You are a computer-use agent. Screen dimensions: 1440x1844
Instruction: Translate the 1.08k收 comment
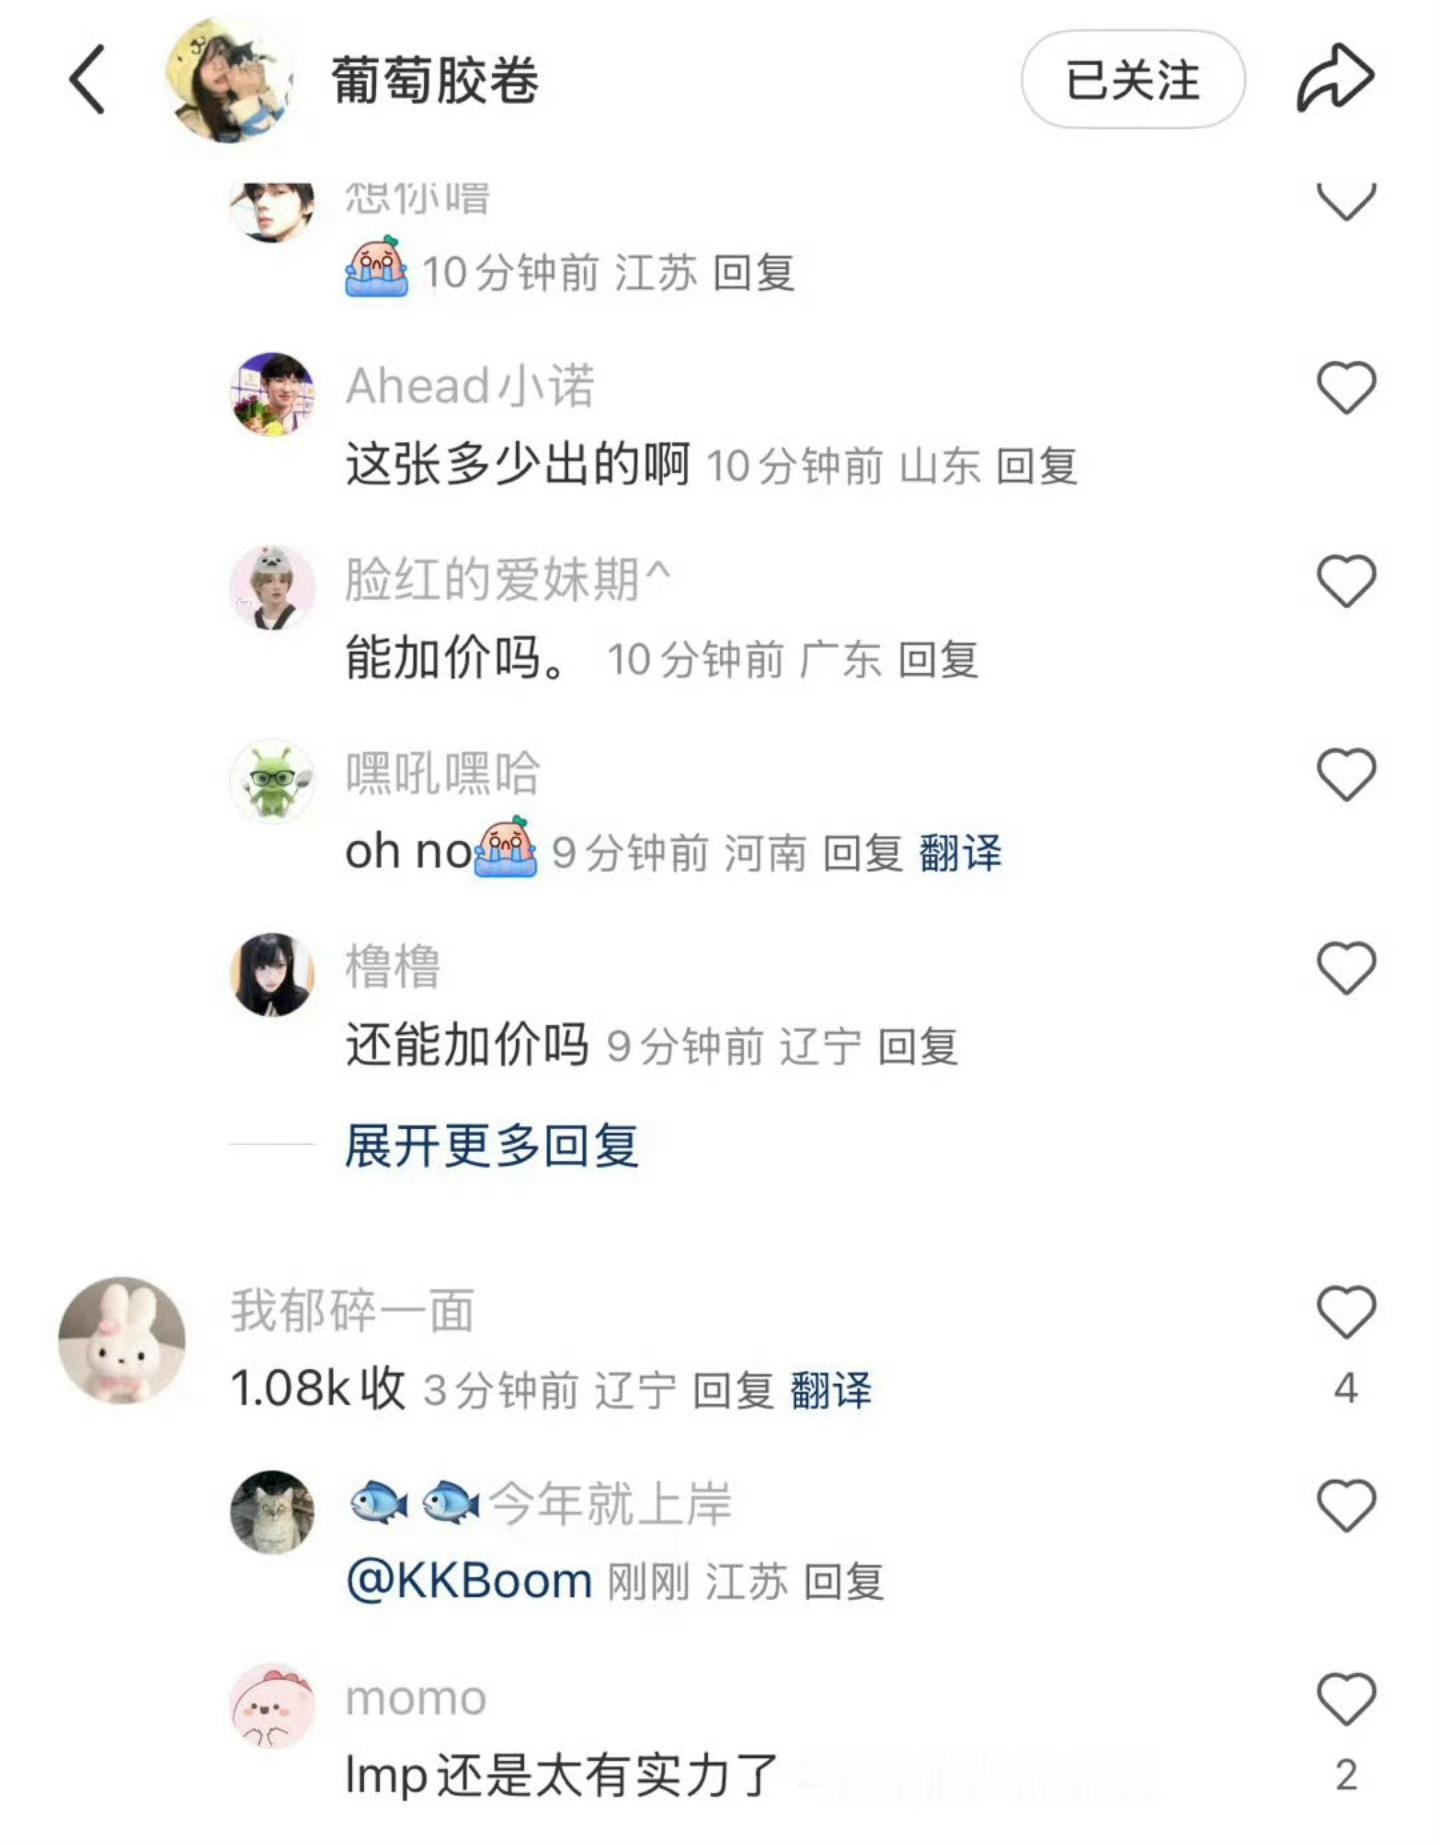point(831,1390)
